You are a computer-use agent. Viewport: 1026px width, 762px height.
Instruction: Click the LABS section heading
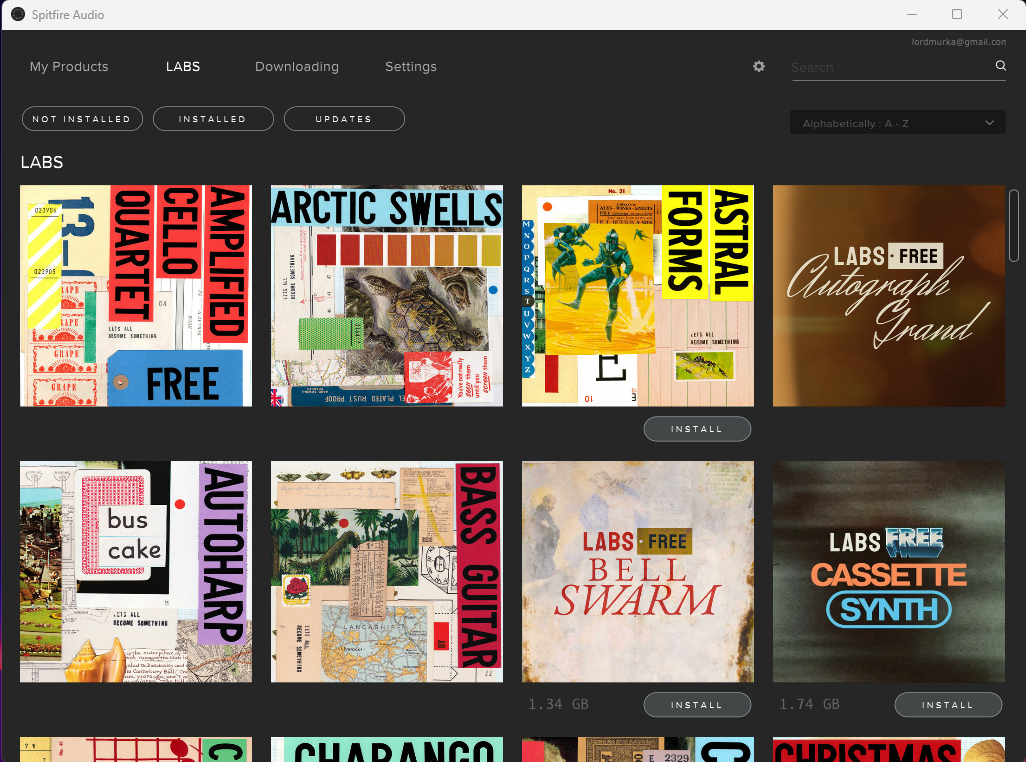(42, 162)
